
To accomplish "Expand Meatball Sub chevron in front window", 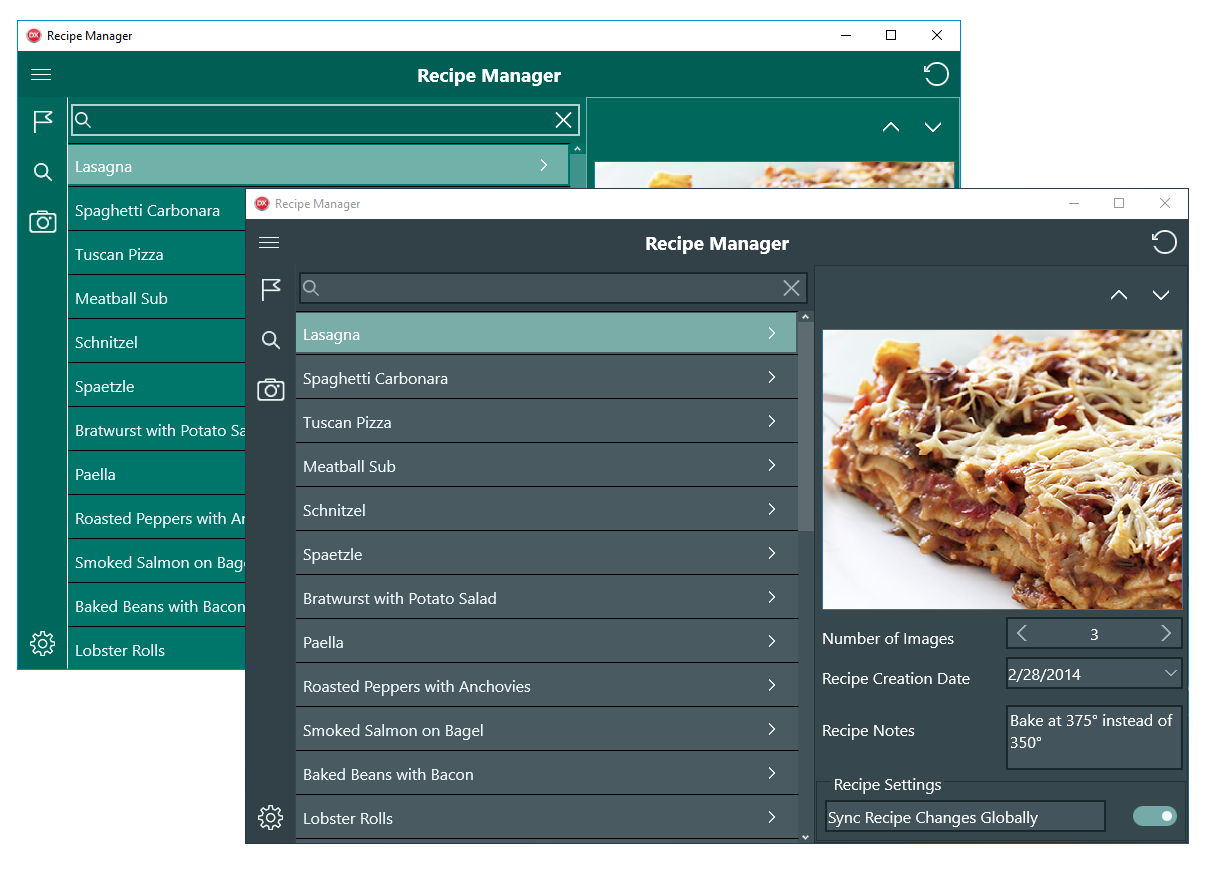I will [772, 465].
